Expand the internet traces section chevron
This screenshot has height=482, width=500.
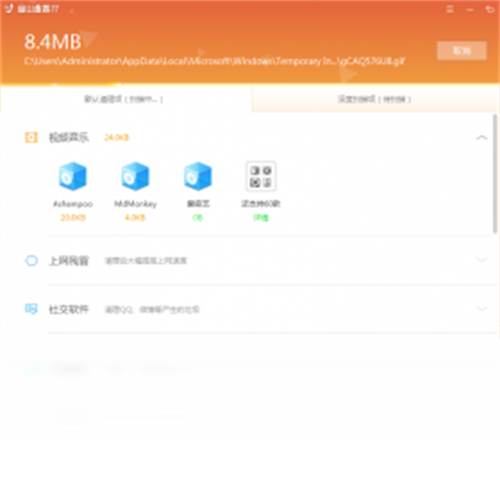click(x=482, y=260)
